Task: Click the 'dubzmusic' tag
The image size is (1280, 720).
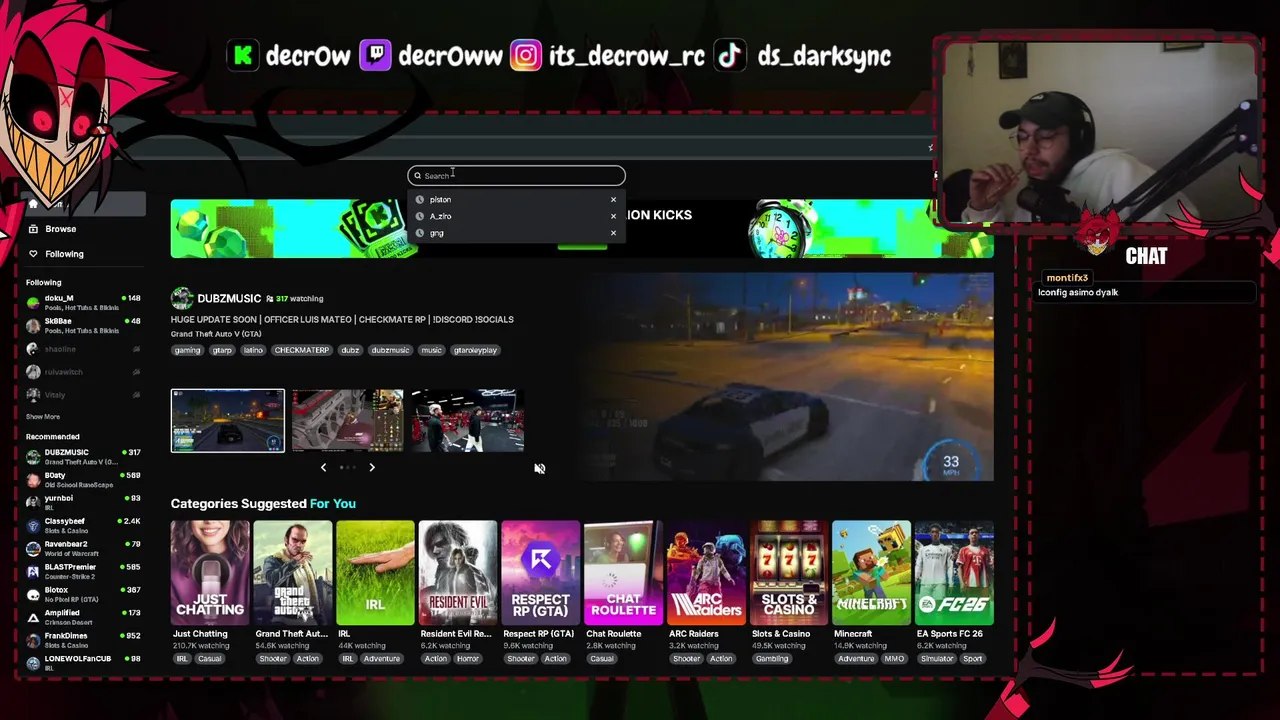Action: click(390, 350)
